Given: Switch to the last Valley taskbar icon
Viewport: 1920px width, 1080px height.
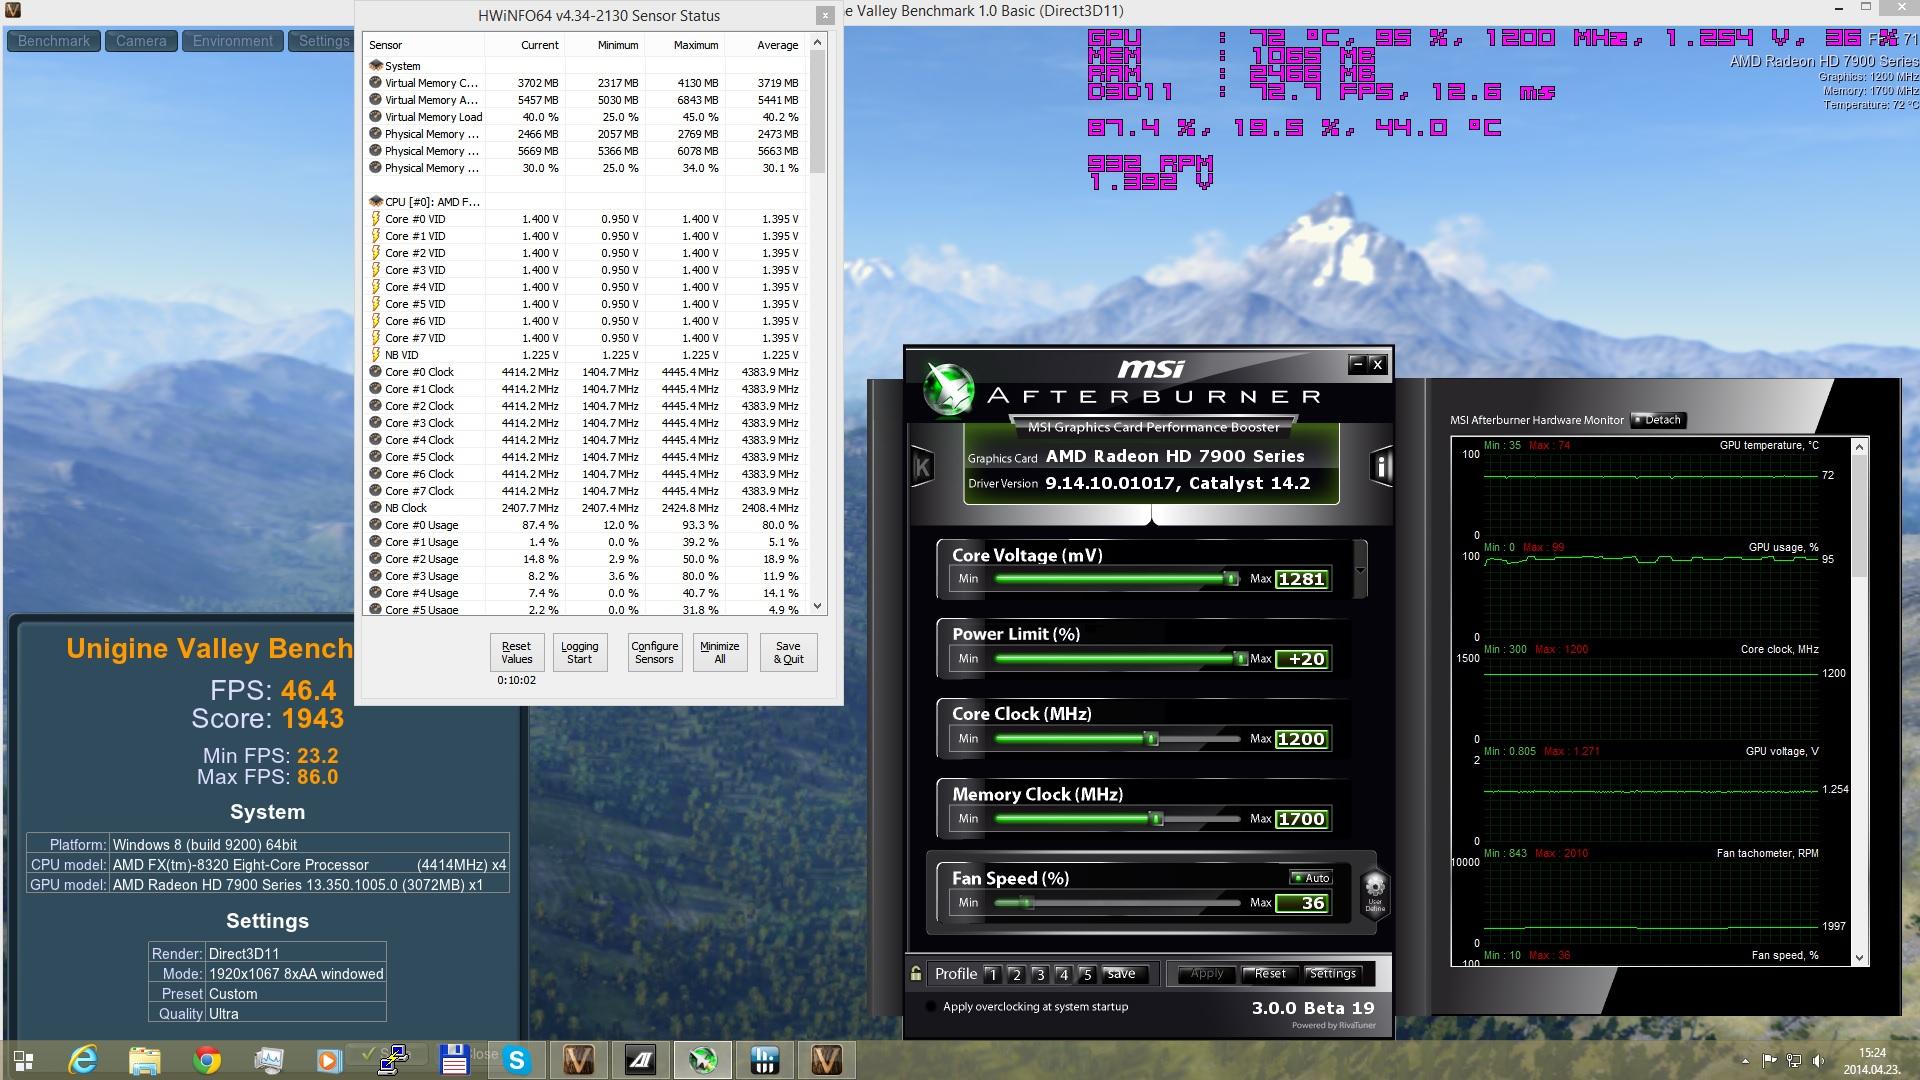Looking at the screenshot, I should point(827,1060).
